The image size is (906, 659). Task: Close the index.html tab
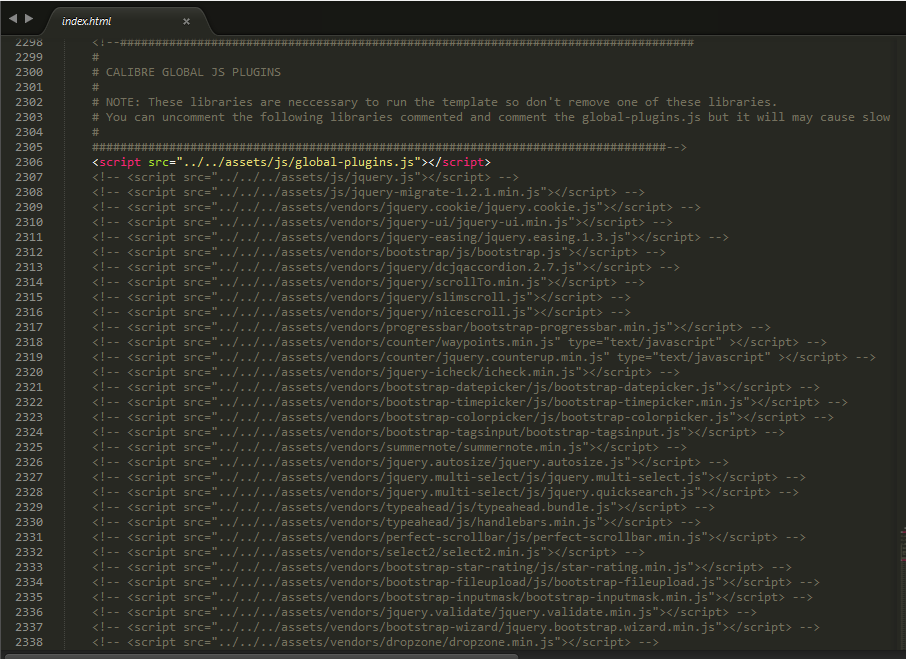[186, 19]
